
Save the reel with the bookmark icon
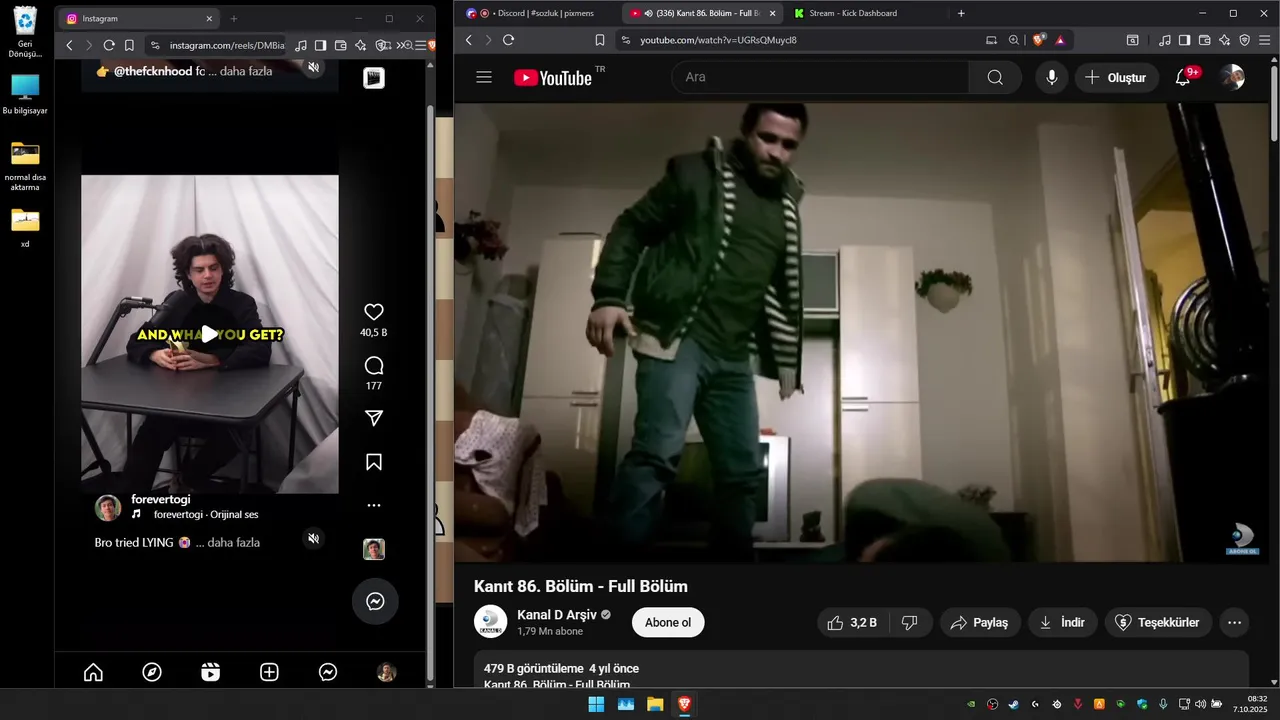point(374,462)
